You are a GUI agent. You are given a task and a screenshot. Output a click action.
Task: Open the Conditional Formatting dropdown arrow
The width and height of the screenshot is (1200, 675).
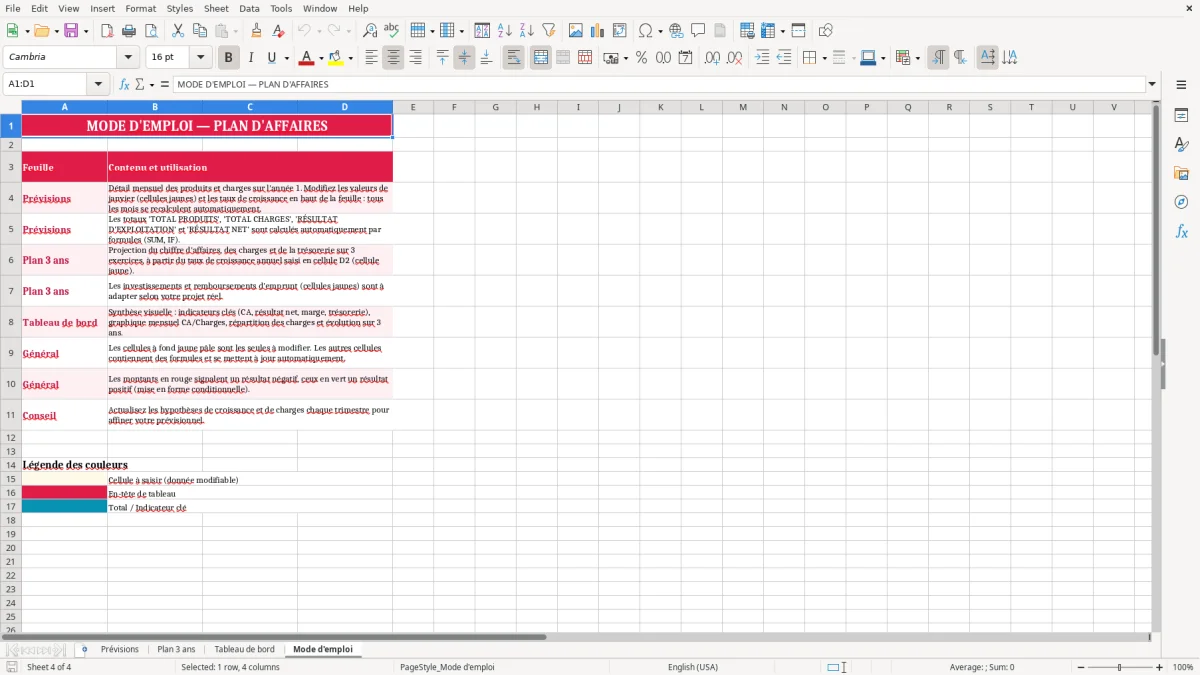click(x=917, y=58)
